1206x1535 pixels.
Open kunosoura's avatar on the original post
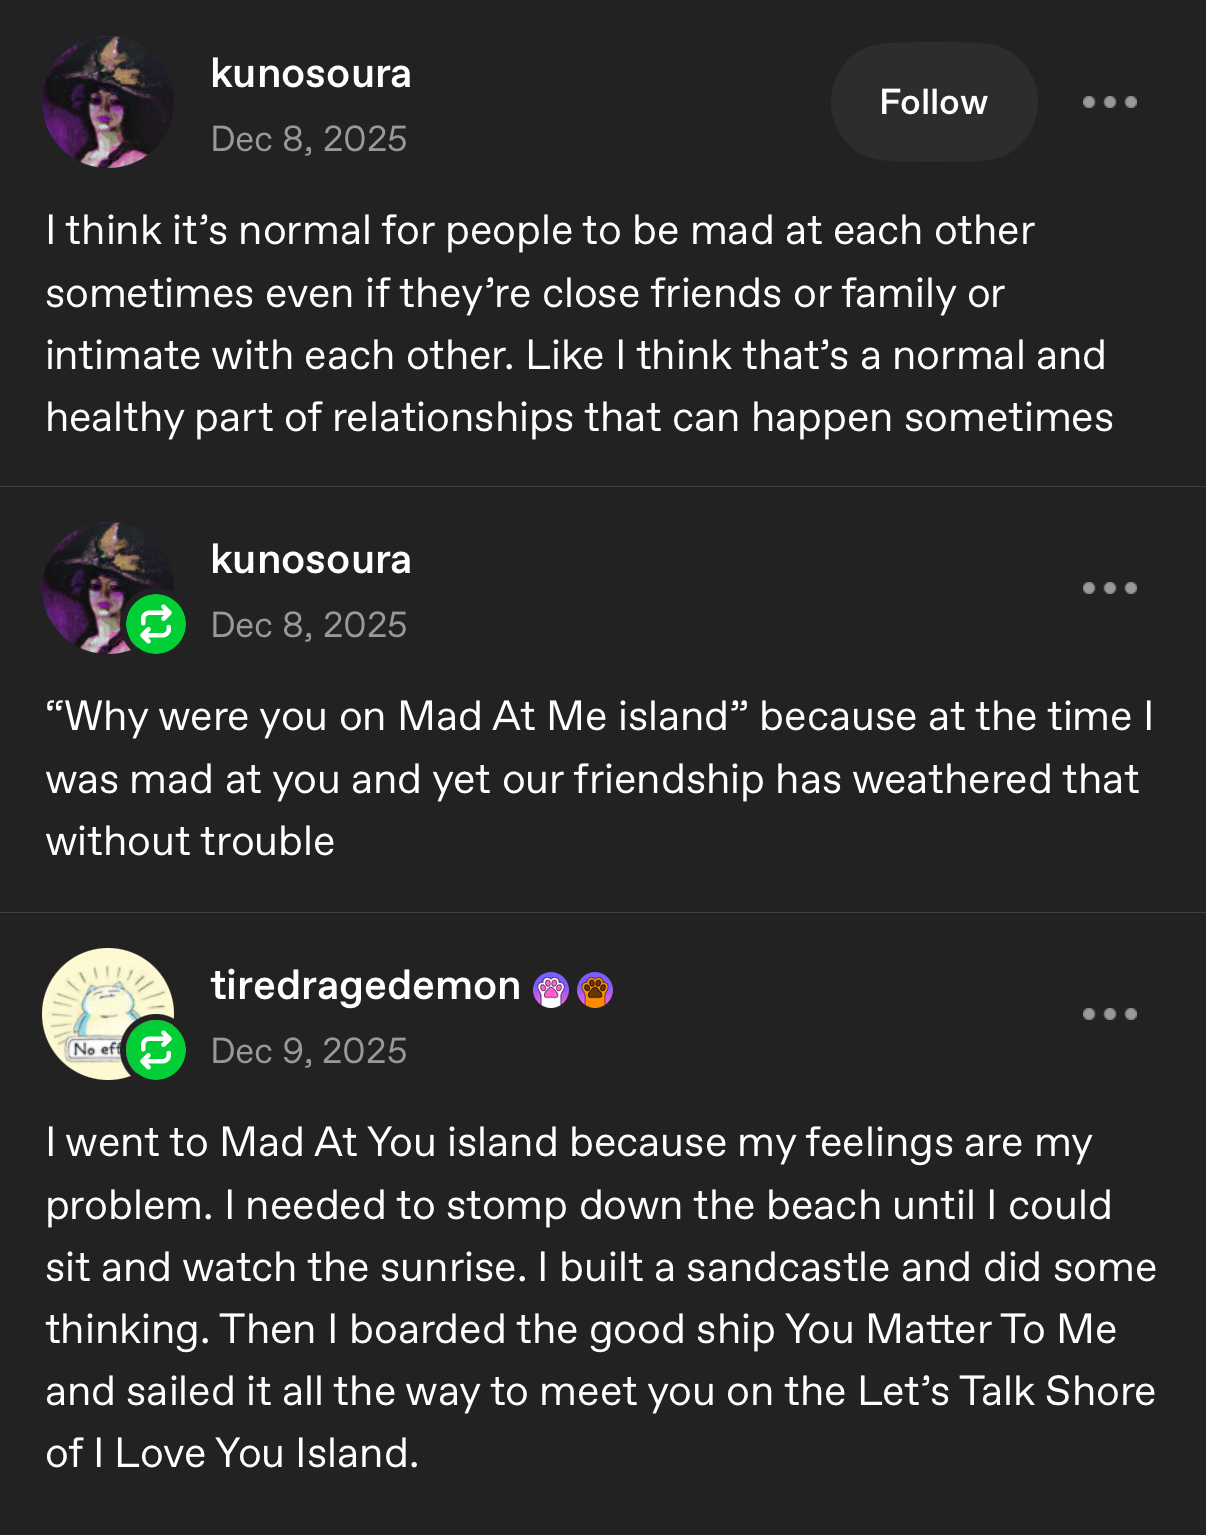click(x=108, y=102)
